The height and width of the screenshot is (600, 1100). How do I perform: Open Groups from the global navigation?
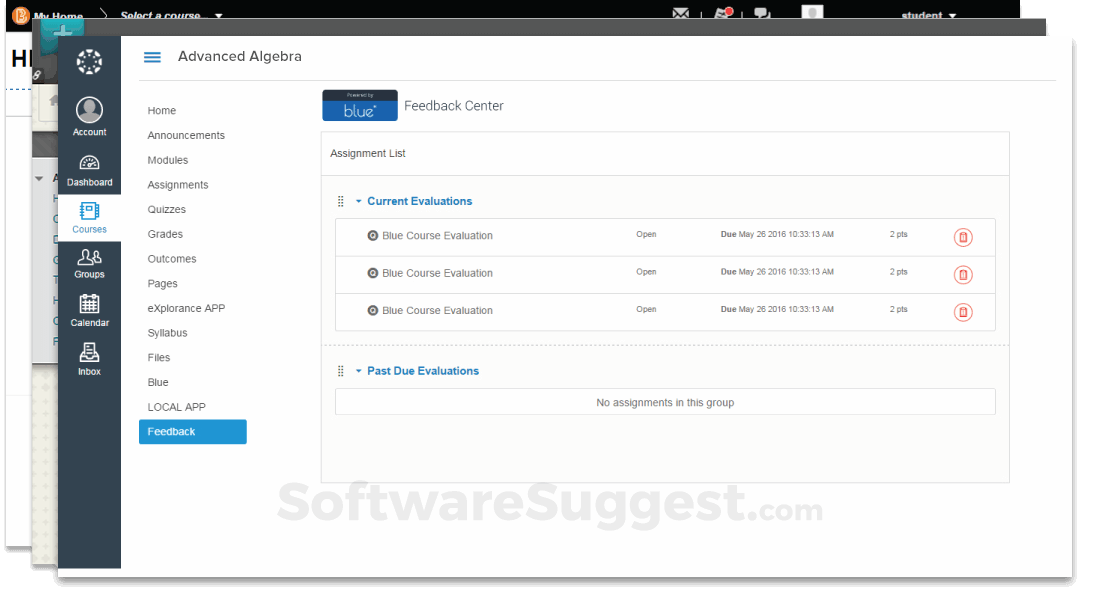89,261
